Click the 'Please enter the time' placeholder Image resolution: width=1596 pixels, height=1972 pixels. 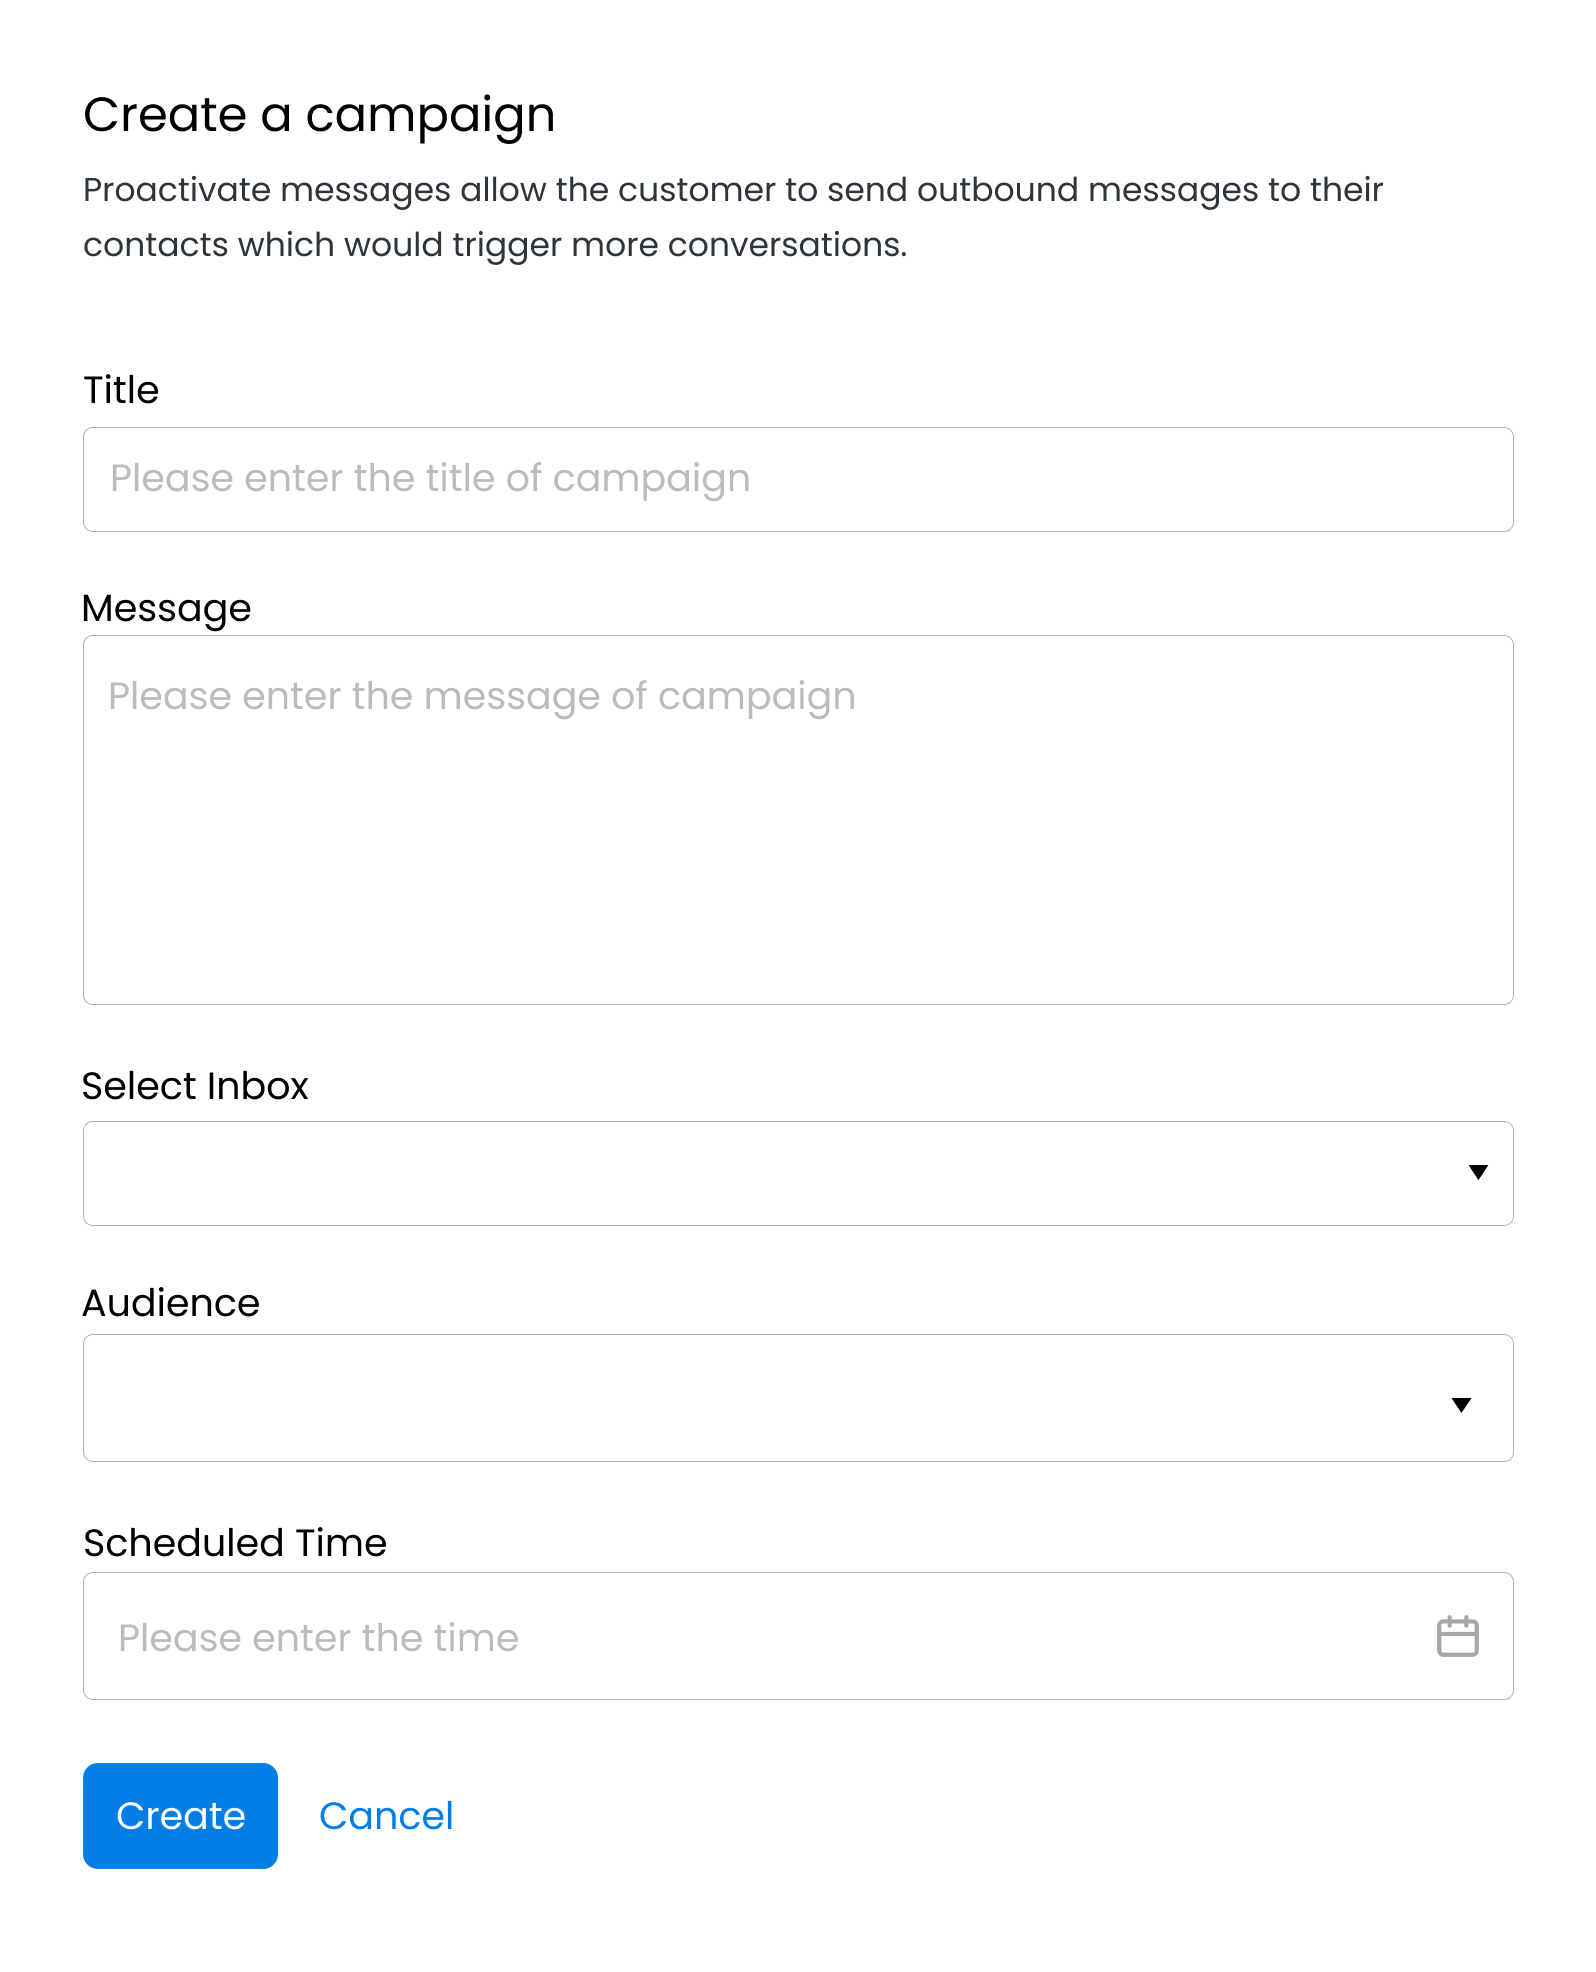click(318, 1638)
